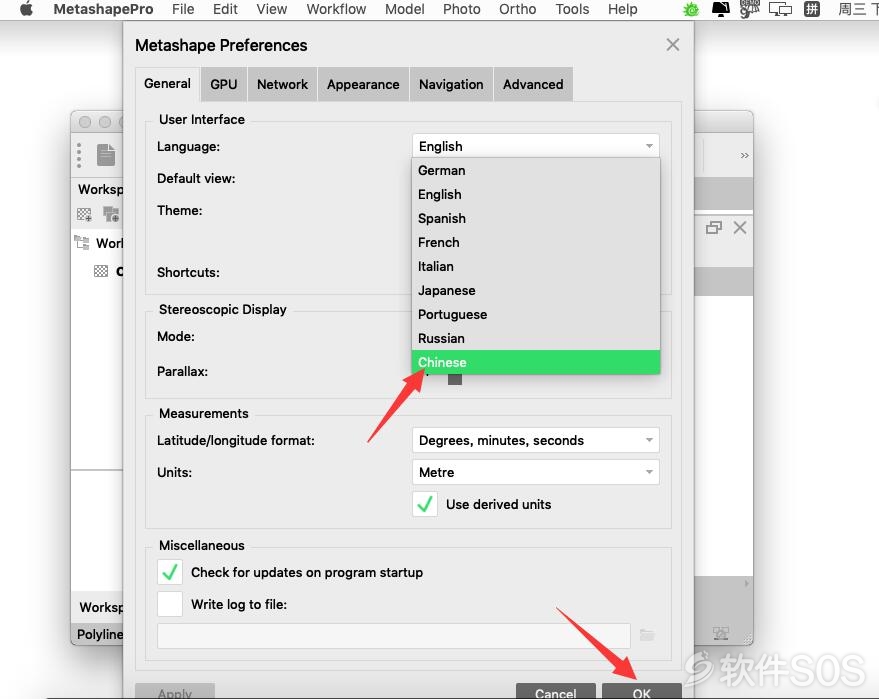Image resolution: width=879 pixels, height=699 pixels.
Task: Select German from language list
Action: coord(535,170)
